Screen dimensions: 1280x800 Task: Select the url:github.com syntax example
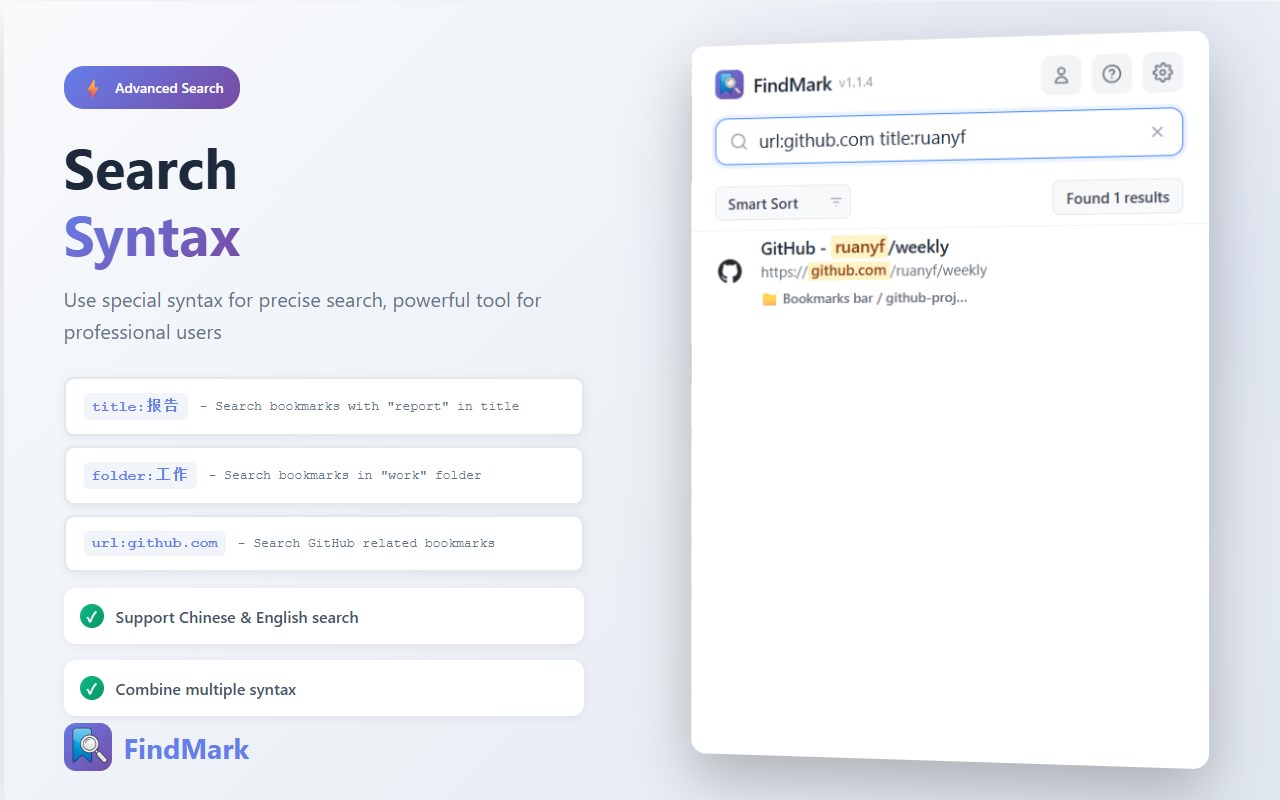[x=155, y=543]
